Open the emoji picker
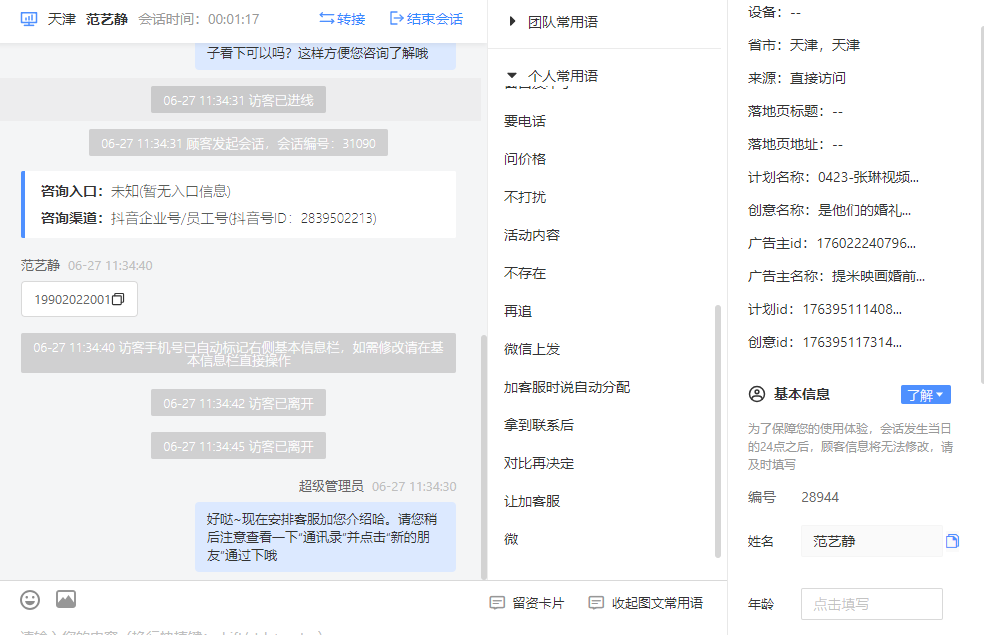Viewport: 984px width, 635px height. (x=30, y=600)
